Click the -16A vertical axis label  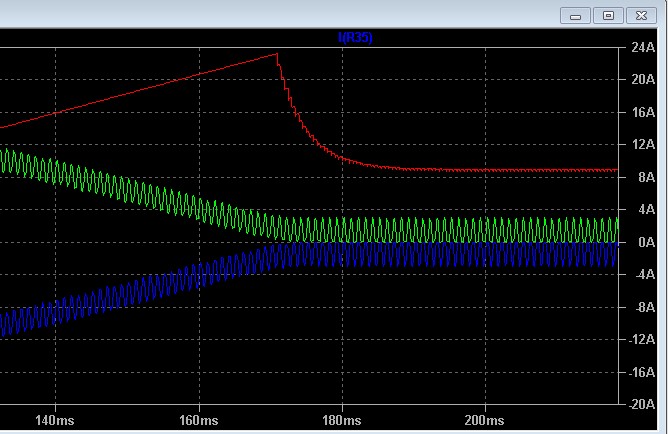642,372
